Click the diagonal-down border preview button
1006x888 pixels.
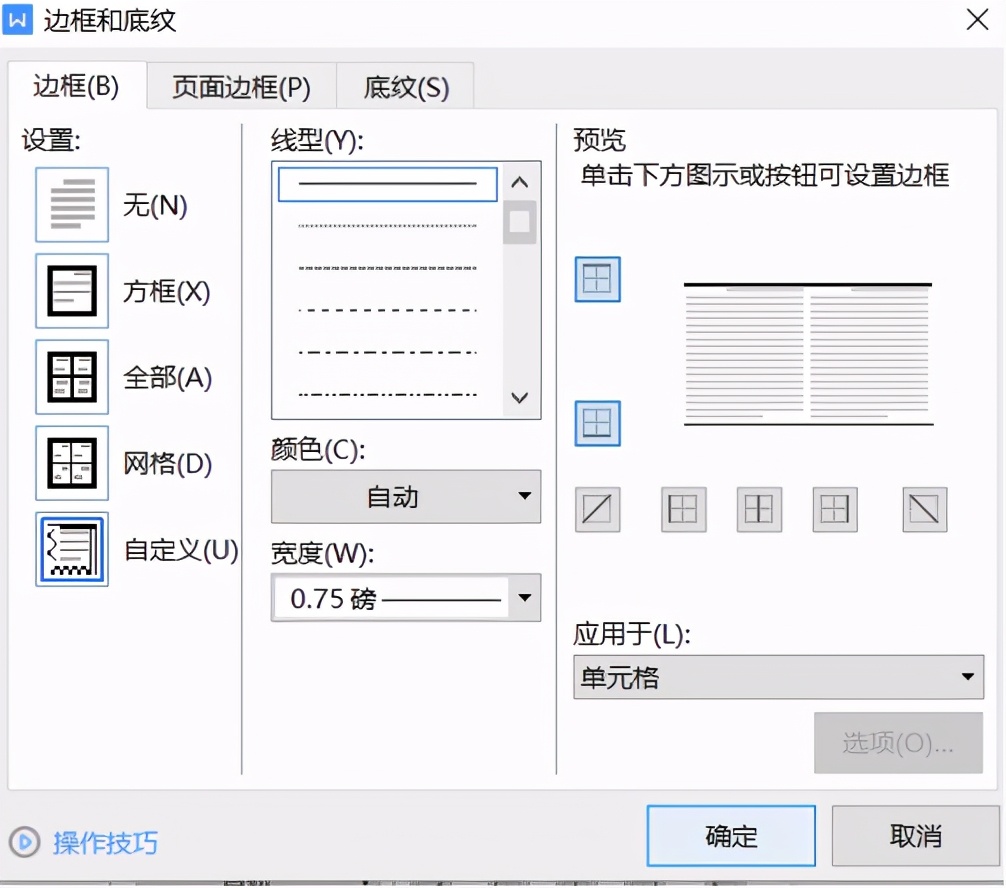tap(923, 510)
